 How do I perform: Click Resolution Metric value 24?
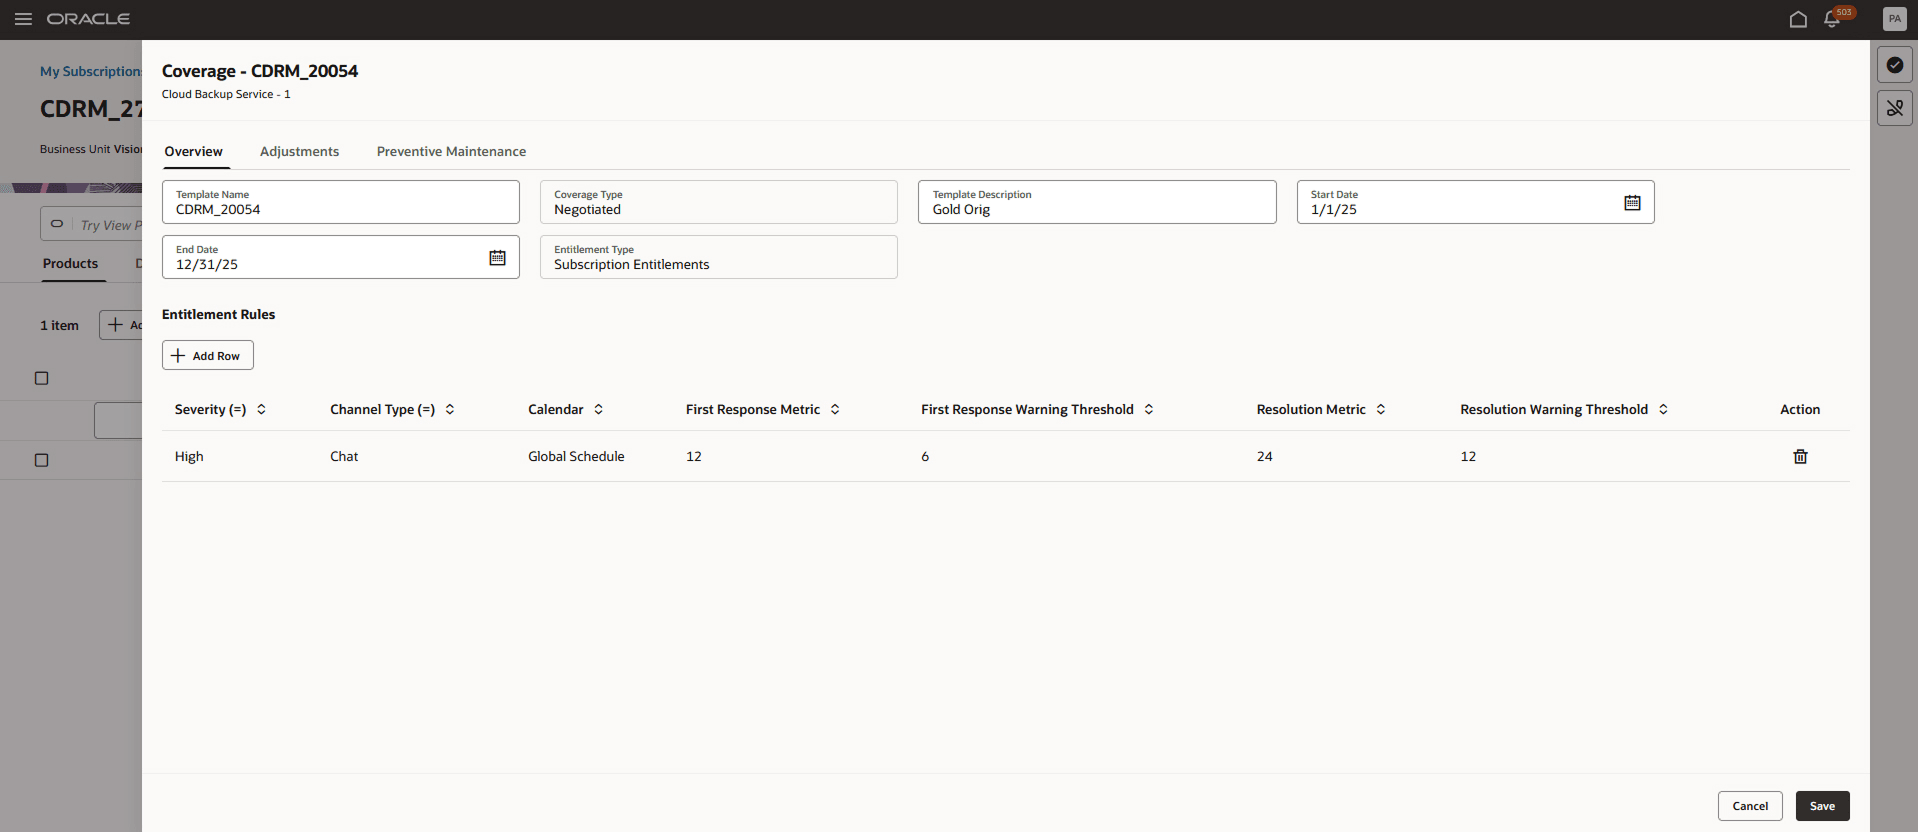coord(1265,456)
